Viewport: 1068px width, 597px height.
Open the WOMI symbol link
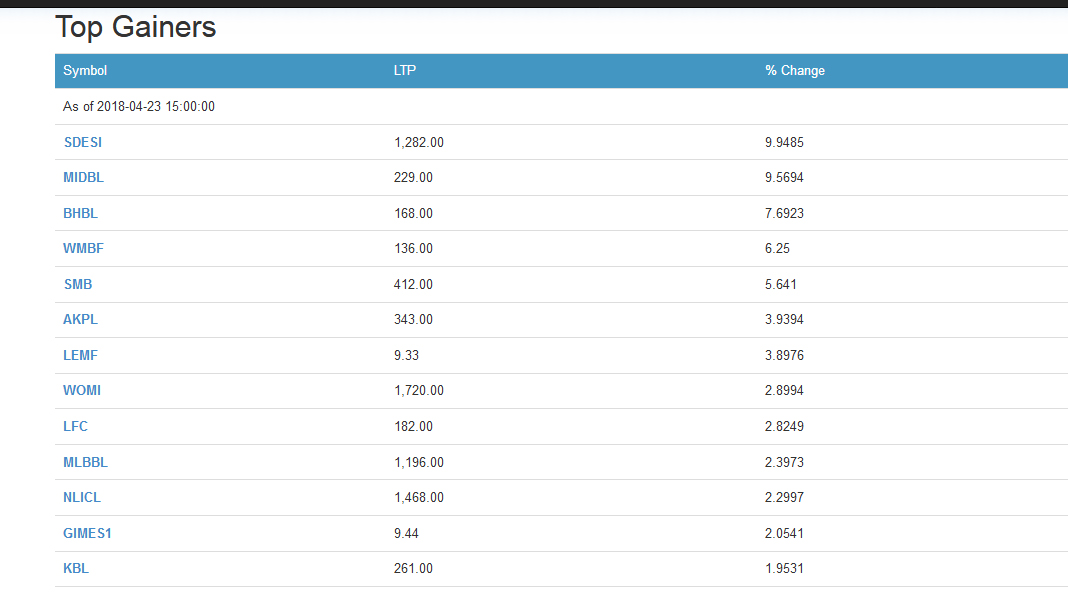coord(82,391)
